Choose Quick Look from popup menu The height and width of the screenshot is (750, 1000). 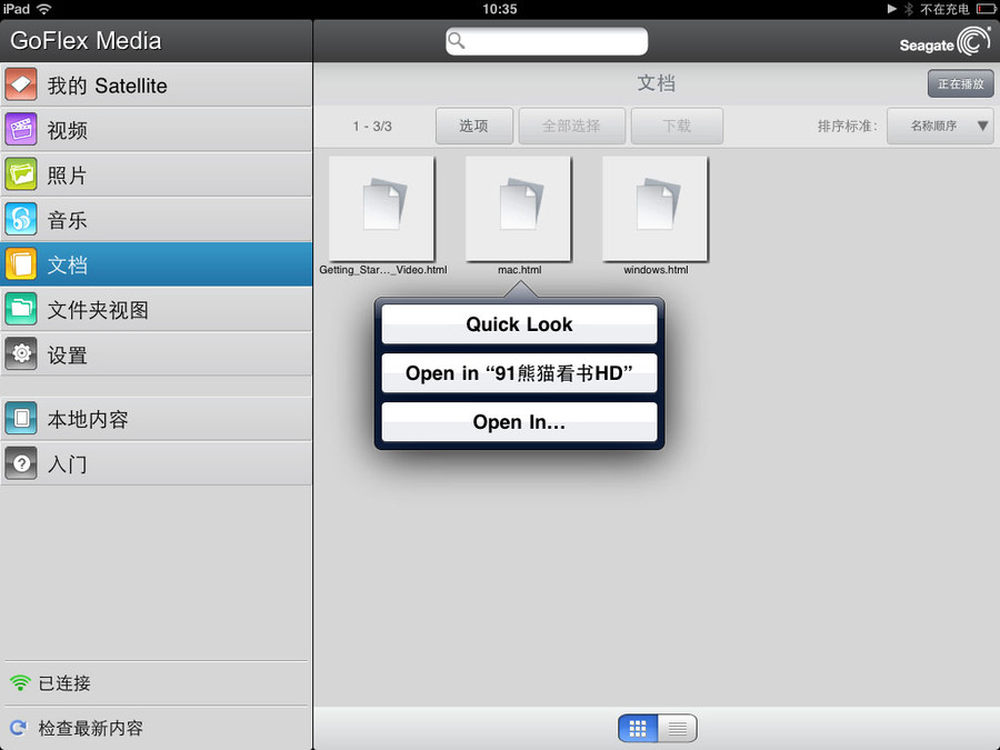point(519,324)
